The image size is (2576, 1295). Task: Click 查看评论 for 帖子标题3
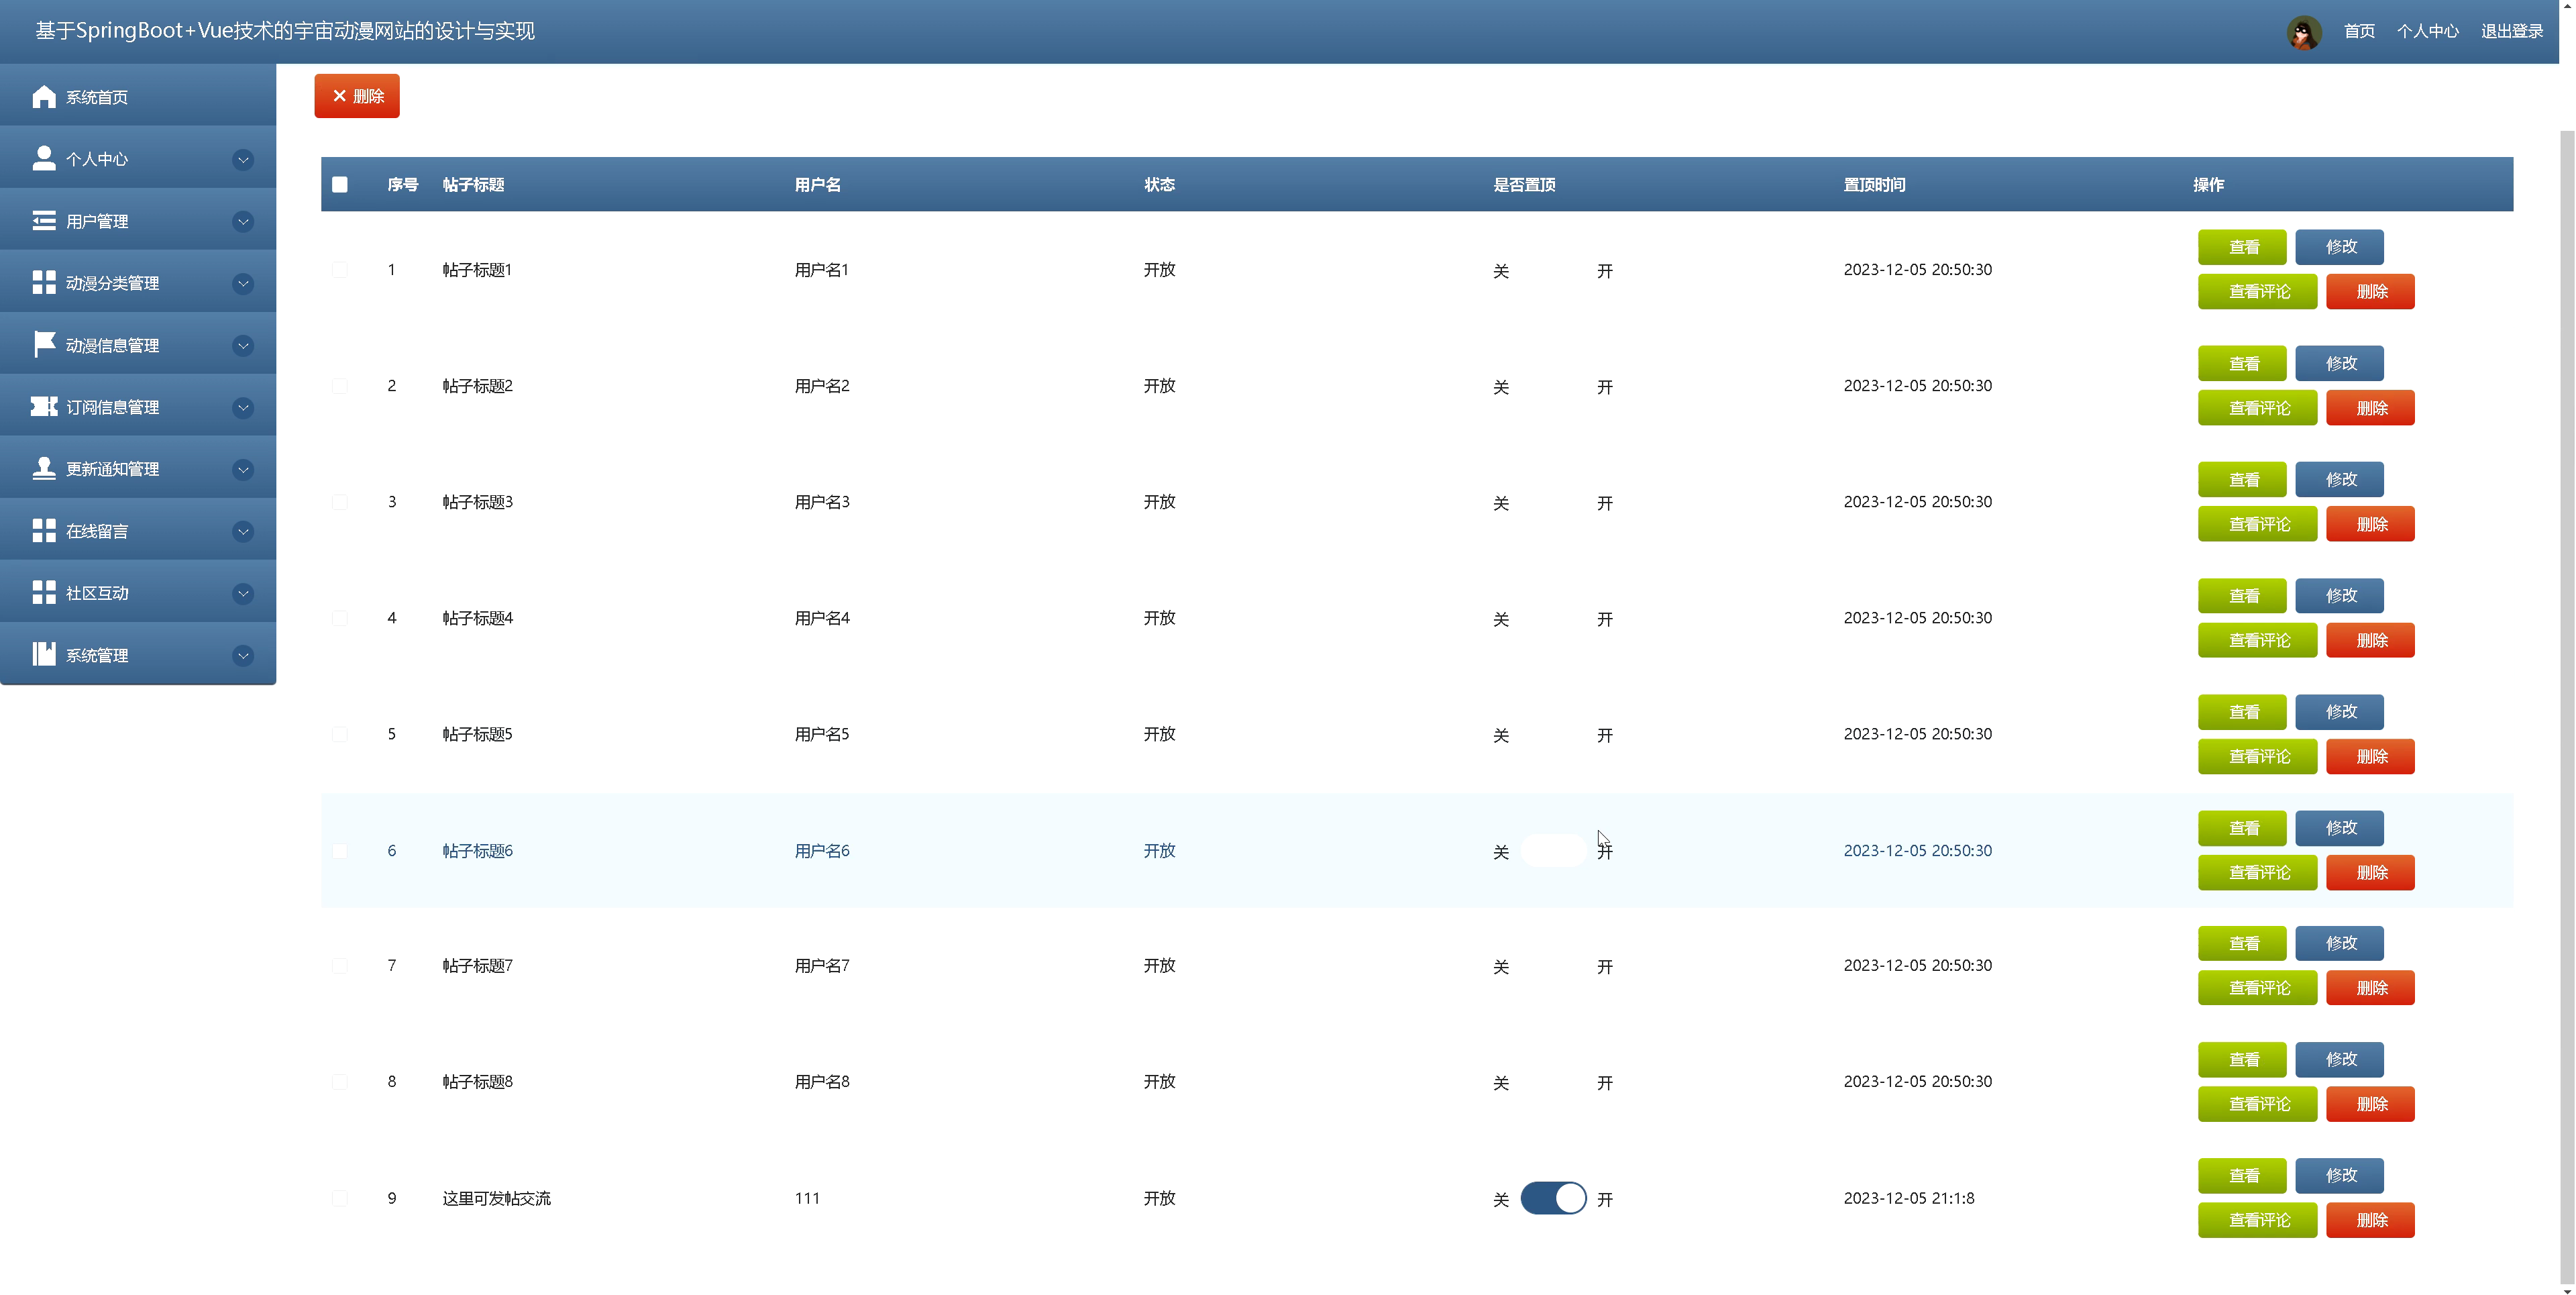click(2257, 524)
